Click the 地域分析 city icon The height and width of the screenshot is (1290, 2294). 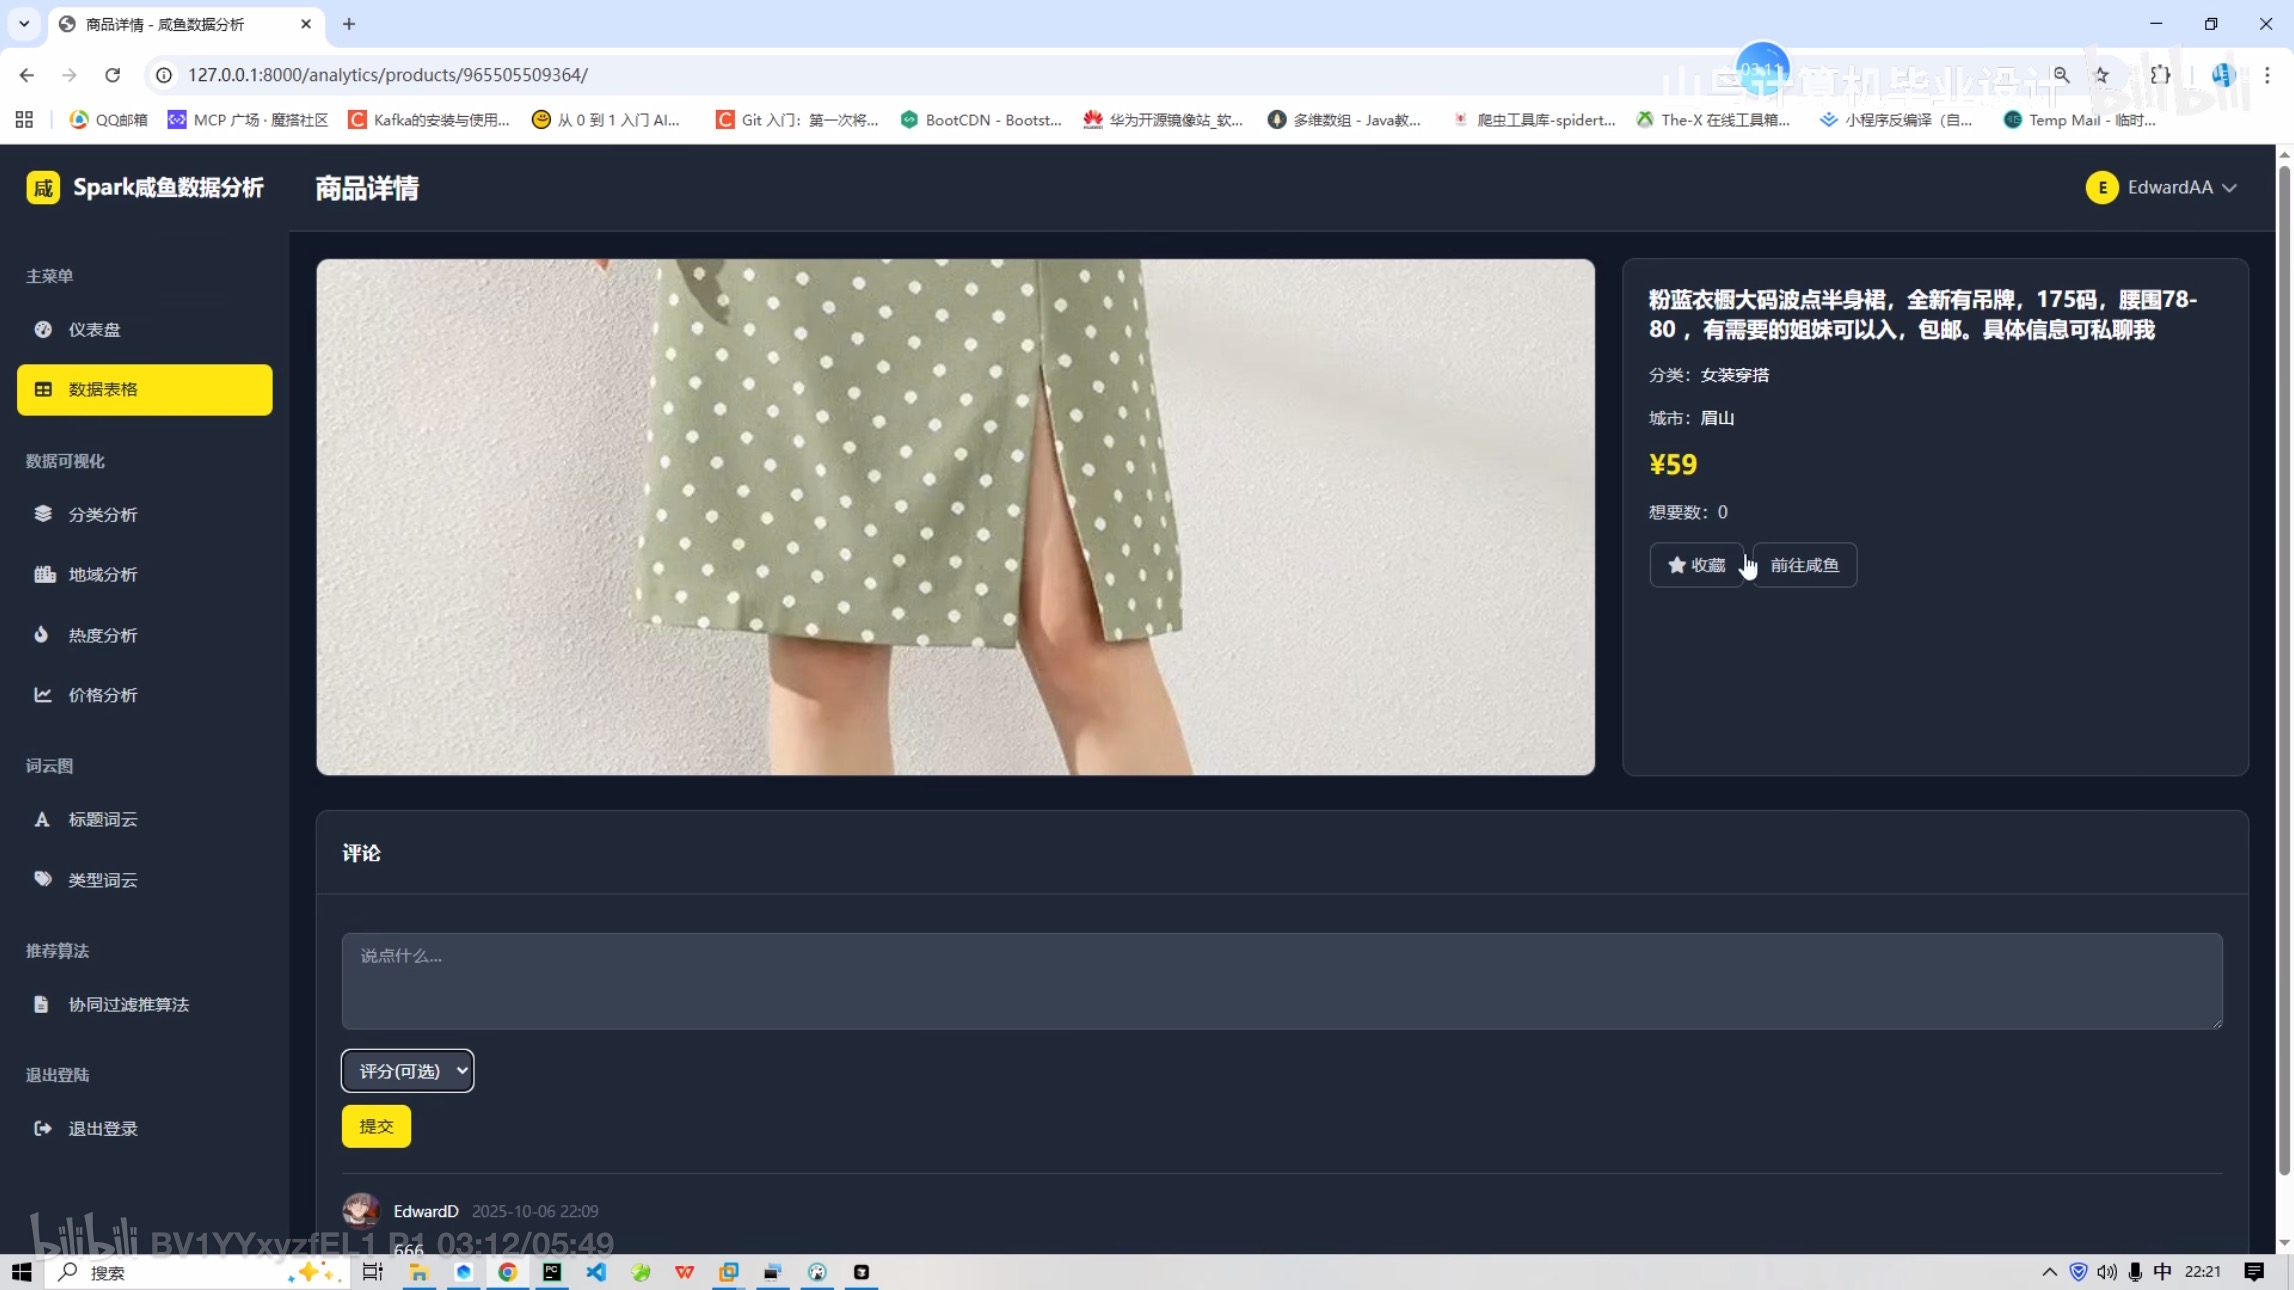(x=44, y=574)
